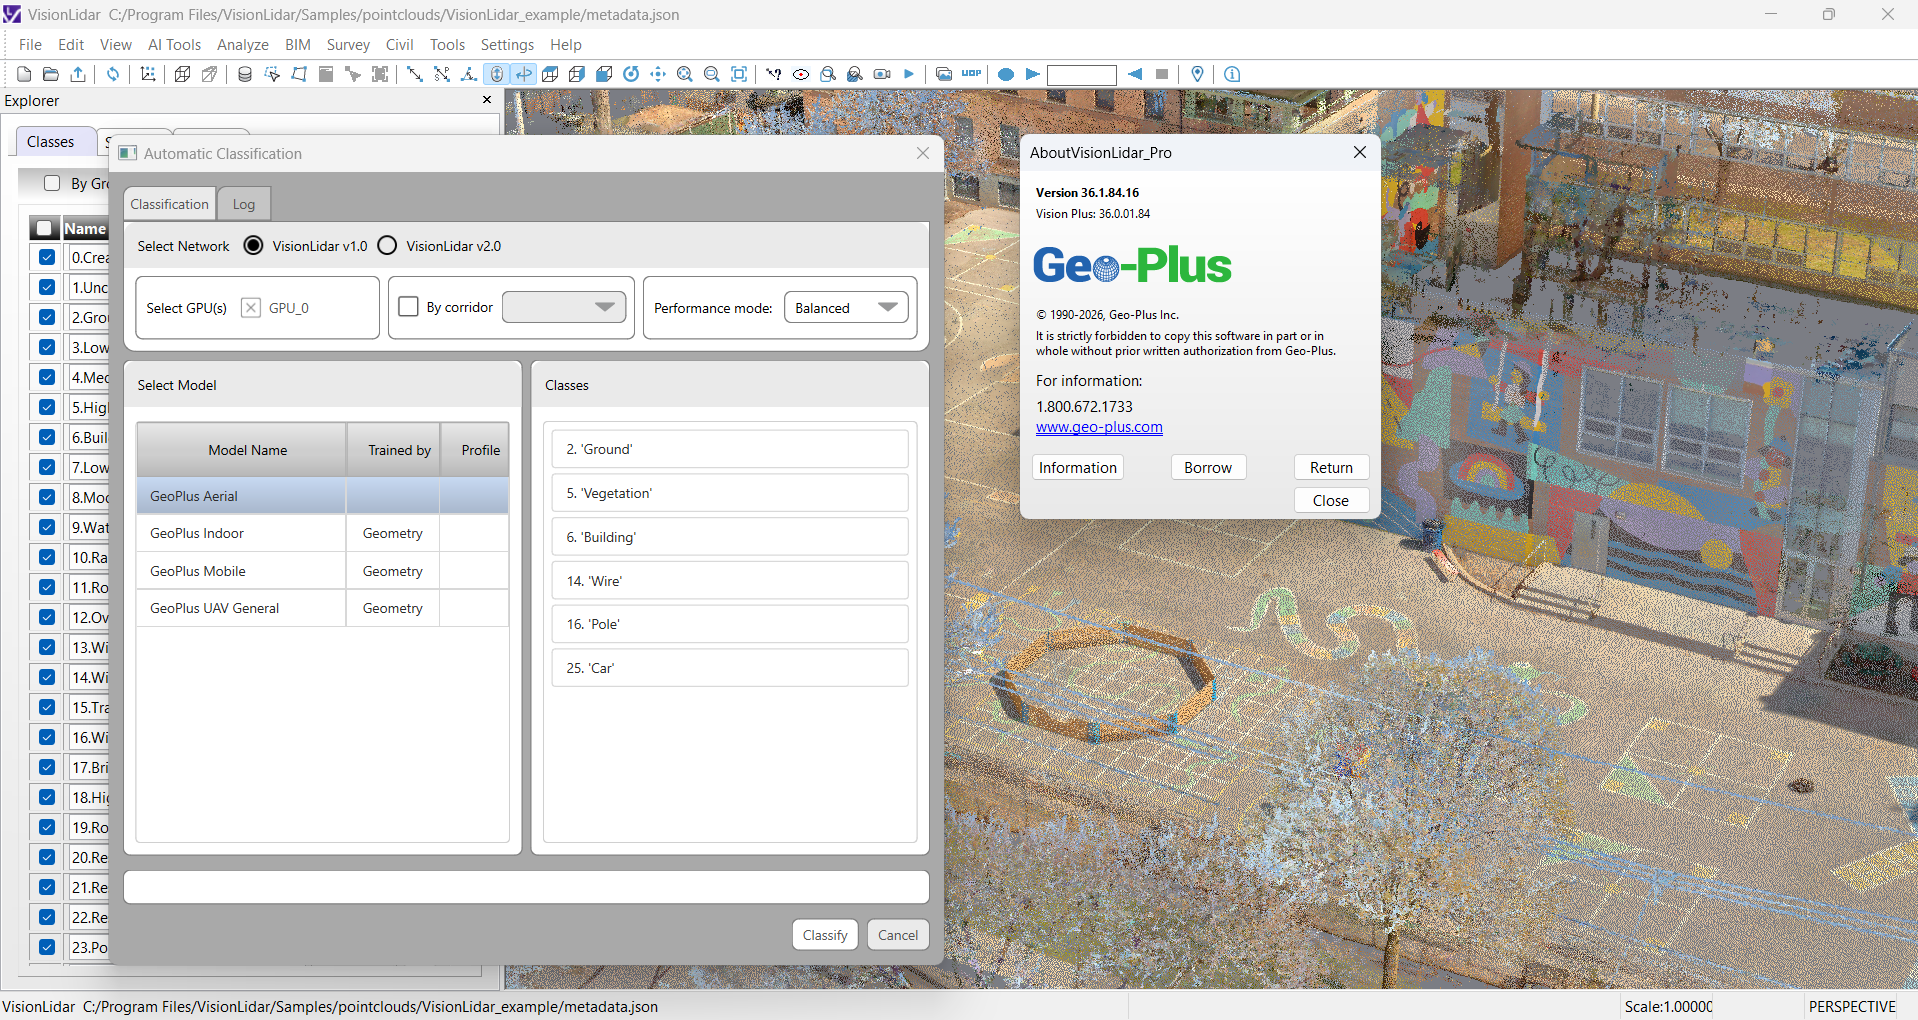1918x1020 pixels.
Task: Click the location pin marker icon
Action: click(1197, 74)
